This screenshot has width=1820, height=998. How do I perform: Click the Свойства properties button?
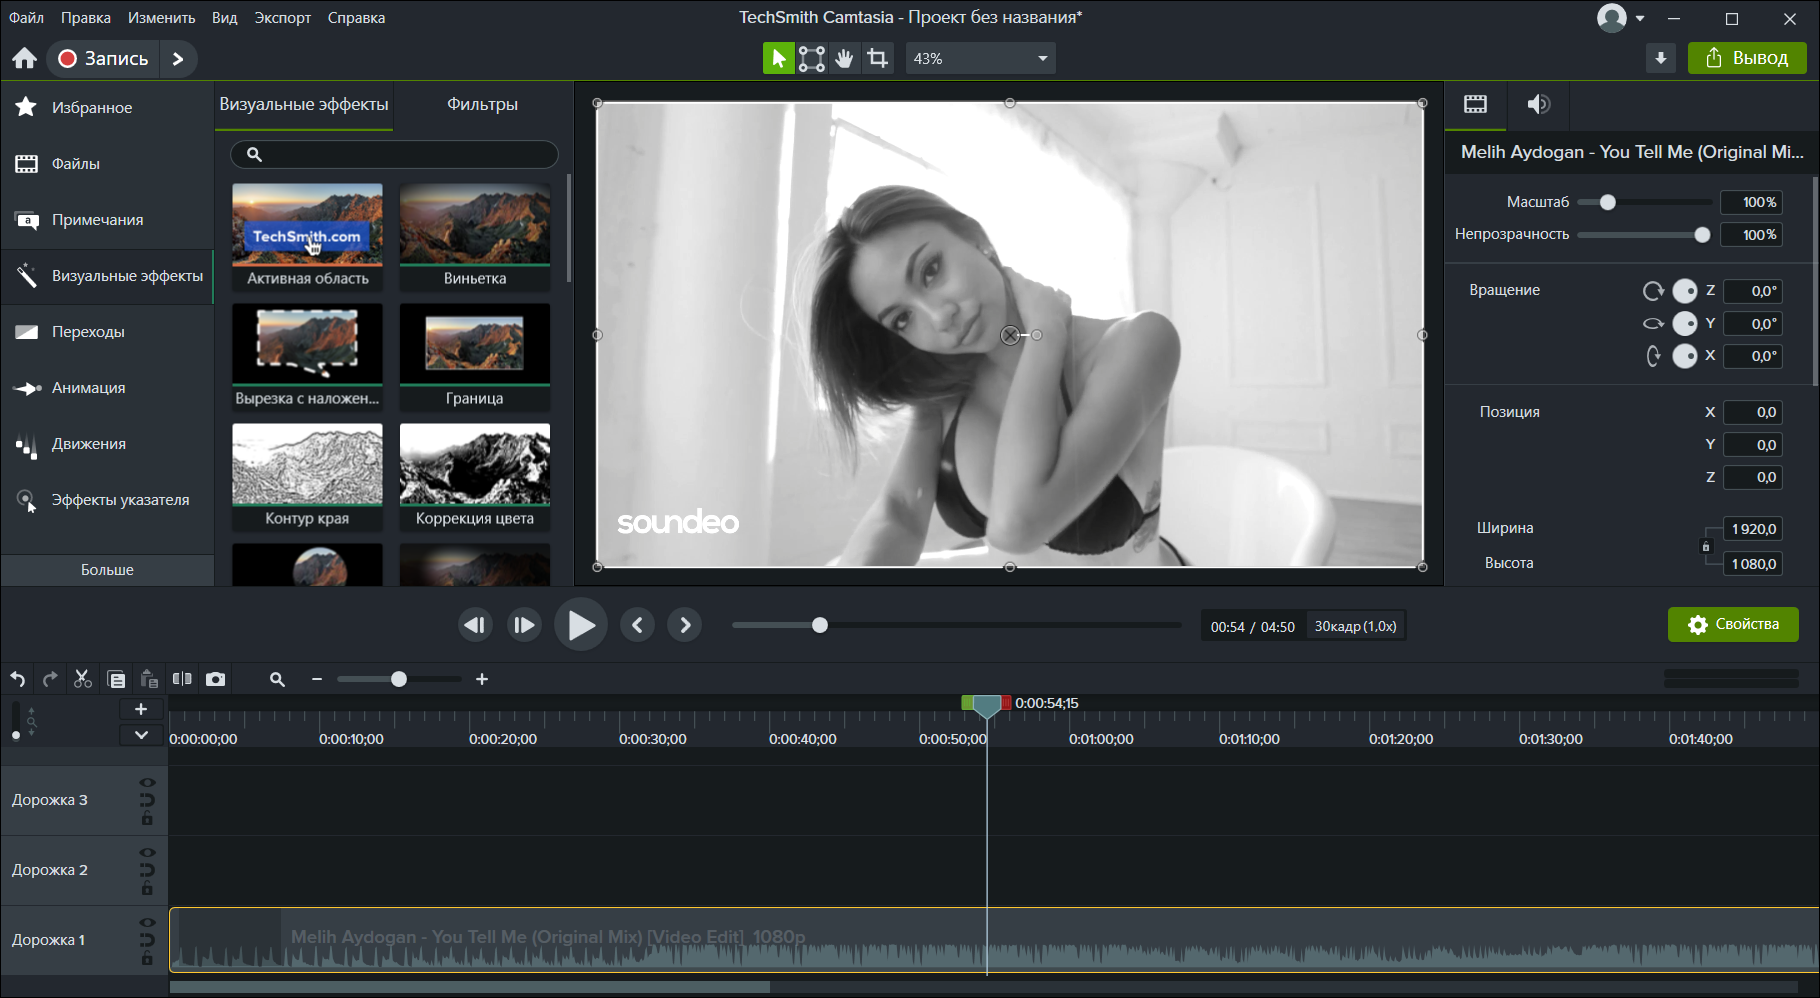(x=1733, y=625)
